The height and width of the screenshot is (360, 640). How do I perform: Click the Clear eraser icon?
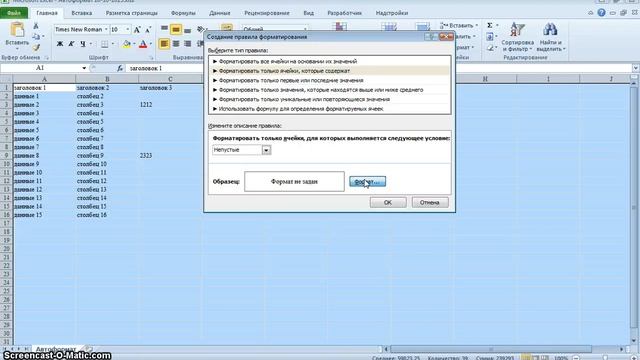tap(489, 48)
